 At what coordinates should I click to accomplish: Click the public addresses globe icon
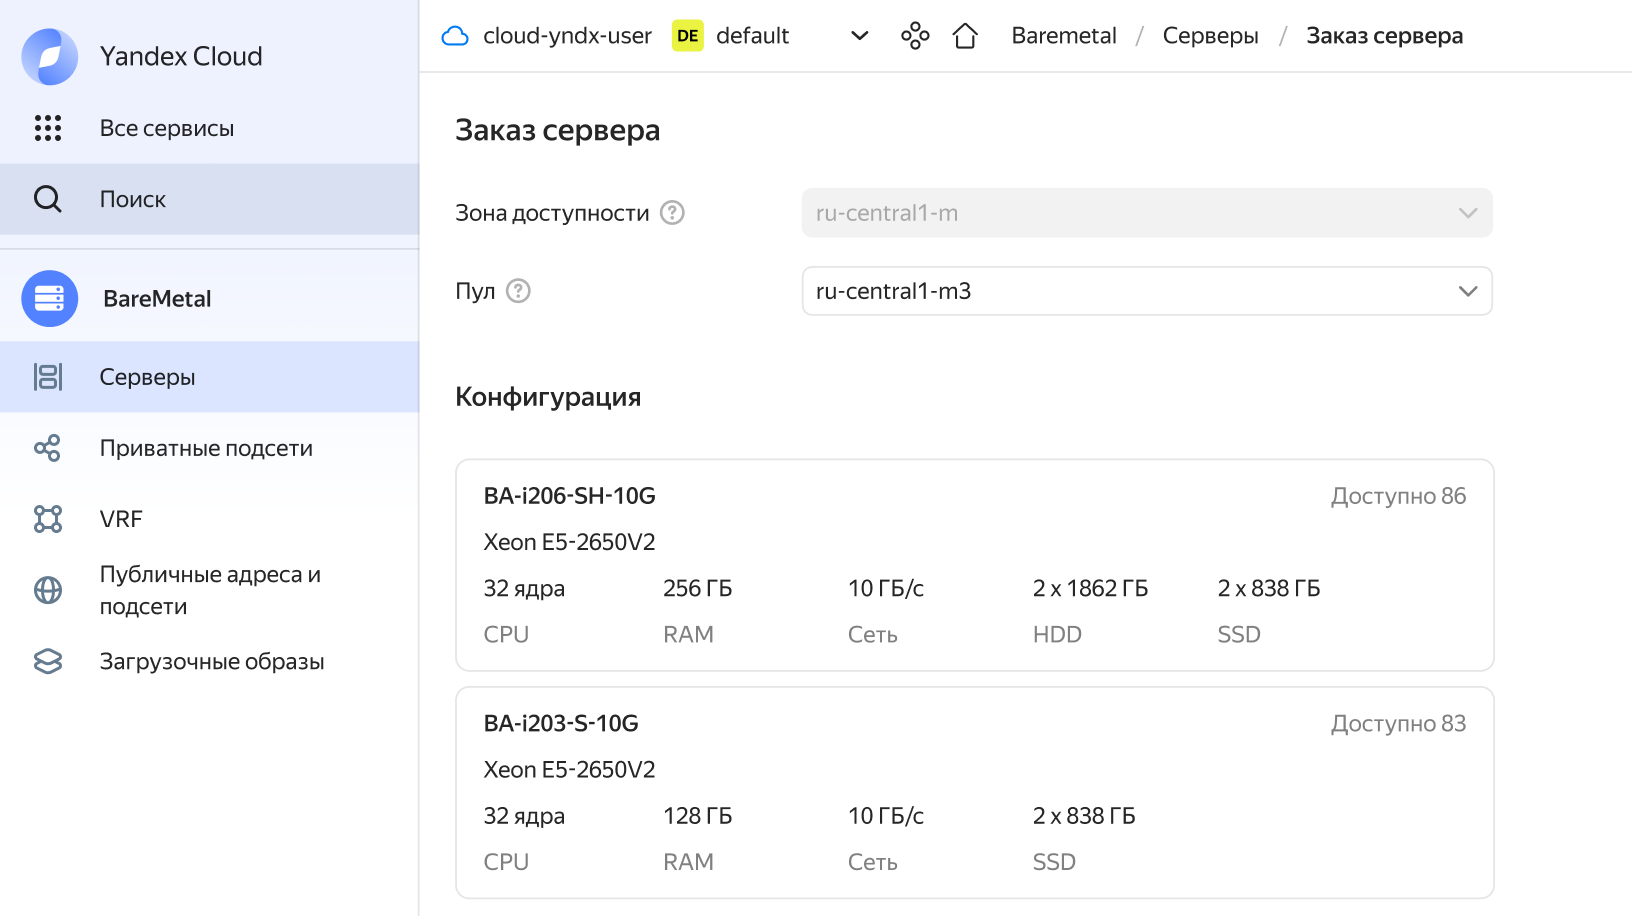tap(48, 590)
